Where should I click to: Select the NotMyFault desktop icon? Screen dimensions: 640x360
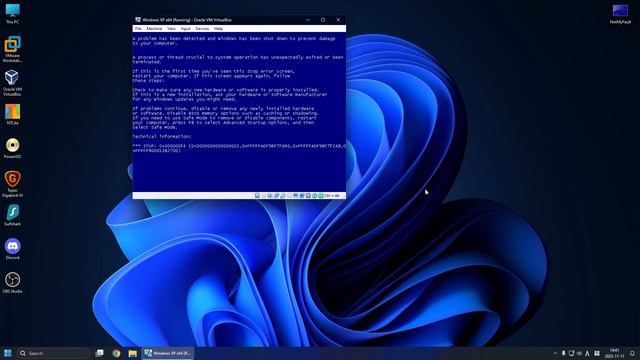(x=620, y=14)
